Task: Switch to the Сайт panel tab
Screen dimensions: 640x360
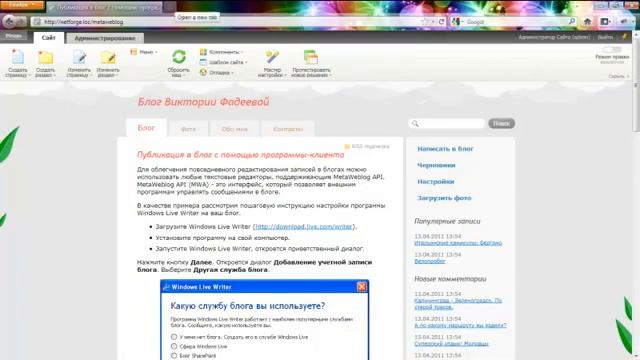Action: [49, 38]
